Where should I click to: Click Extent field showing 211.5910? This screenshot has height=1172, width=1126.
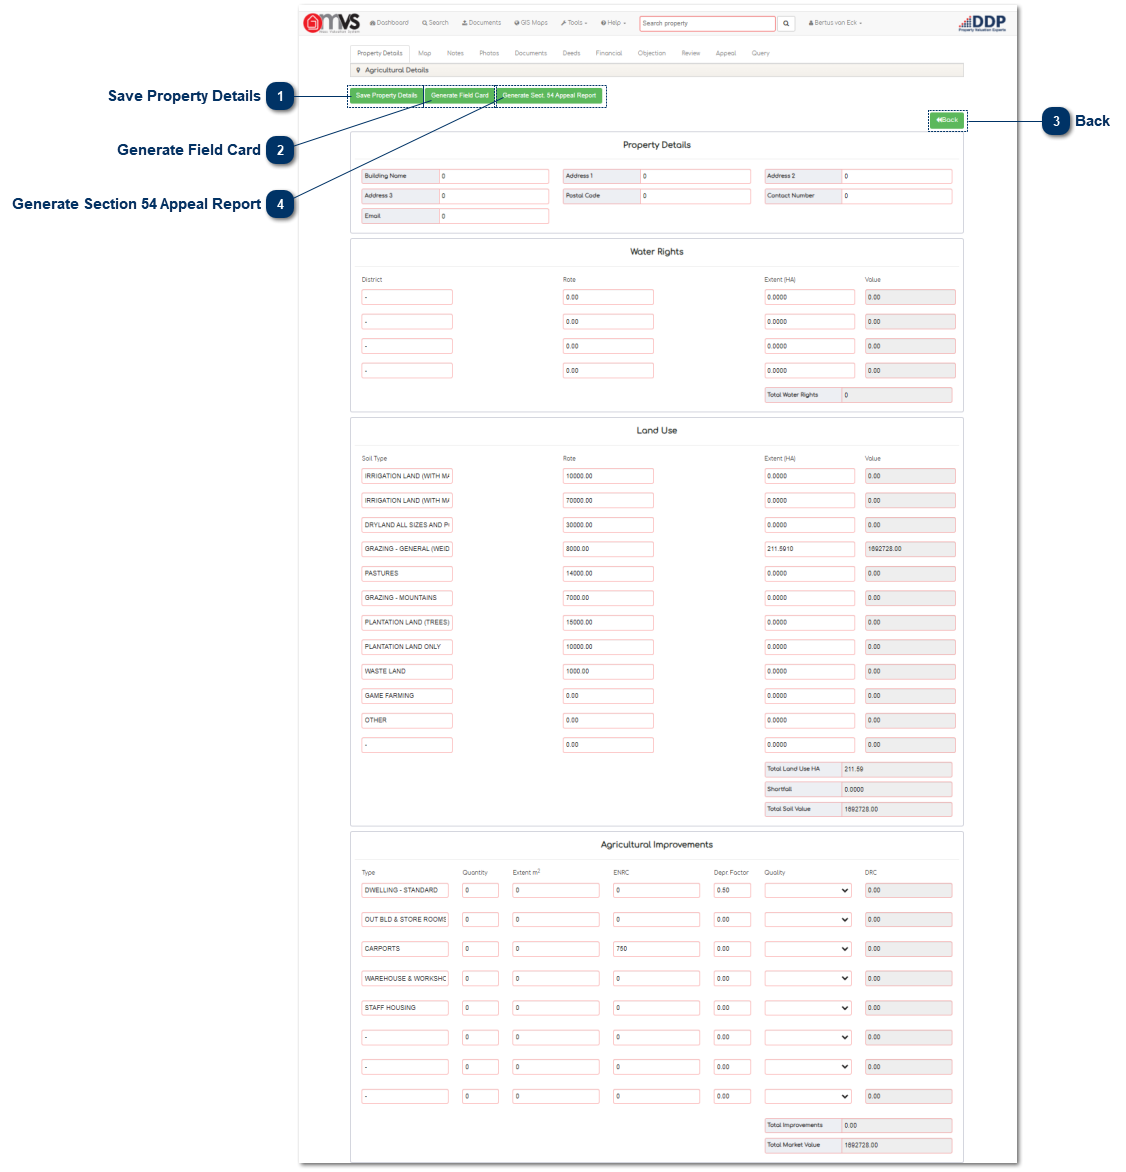point(809,549)
